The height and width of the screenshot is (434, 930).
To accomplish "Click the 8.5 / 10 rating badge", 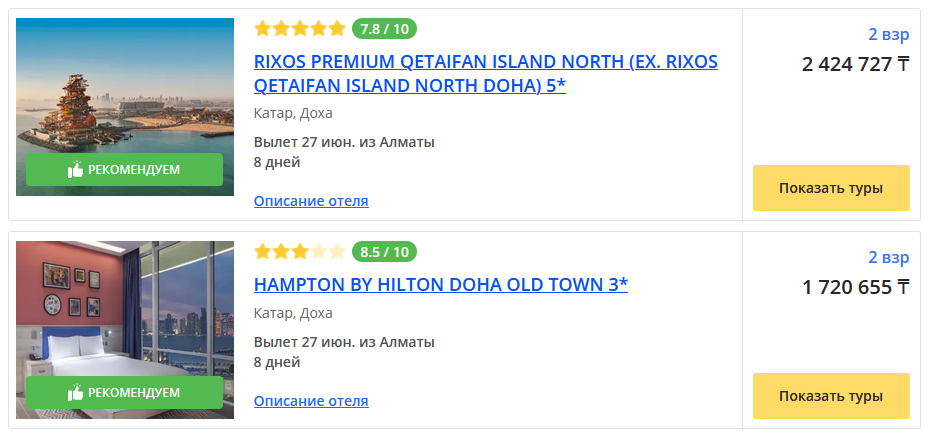I will coord(385,251).
